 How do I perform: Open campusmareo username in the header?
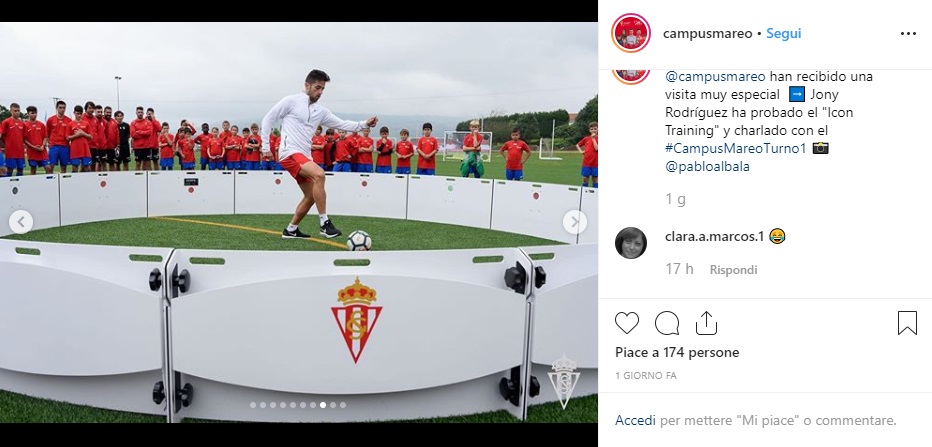click(707, 34)
